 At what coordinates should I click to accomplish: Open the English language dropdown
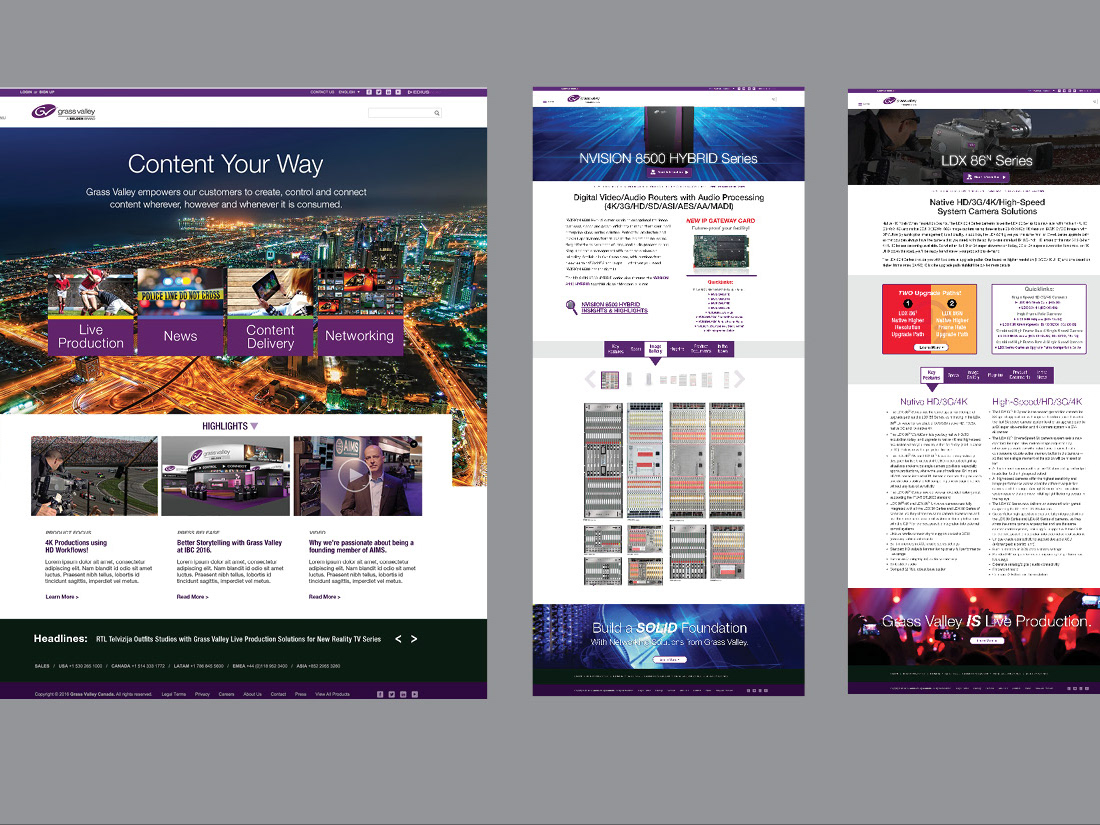(x=349, y=92)
